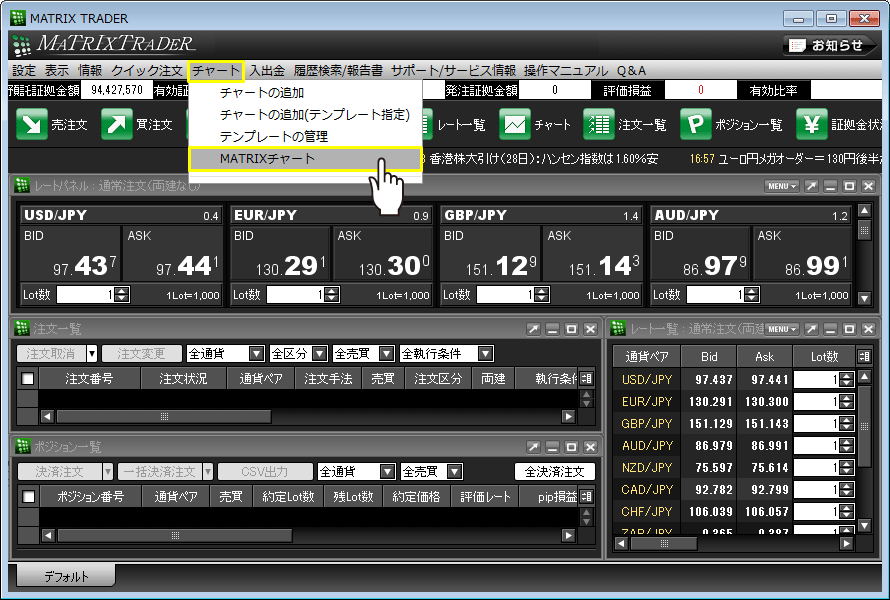Click the ポジション一覧 panel header icon

point(22,446)
